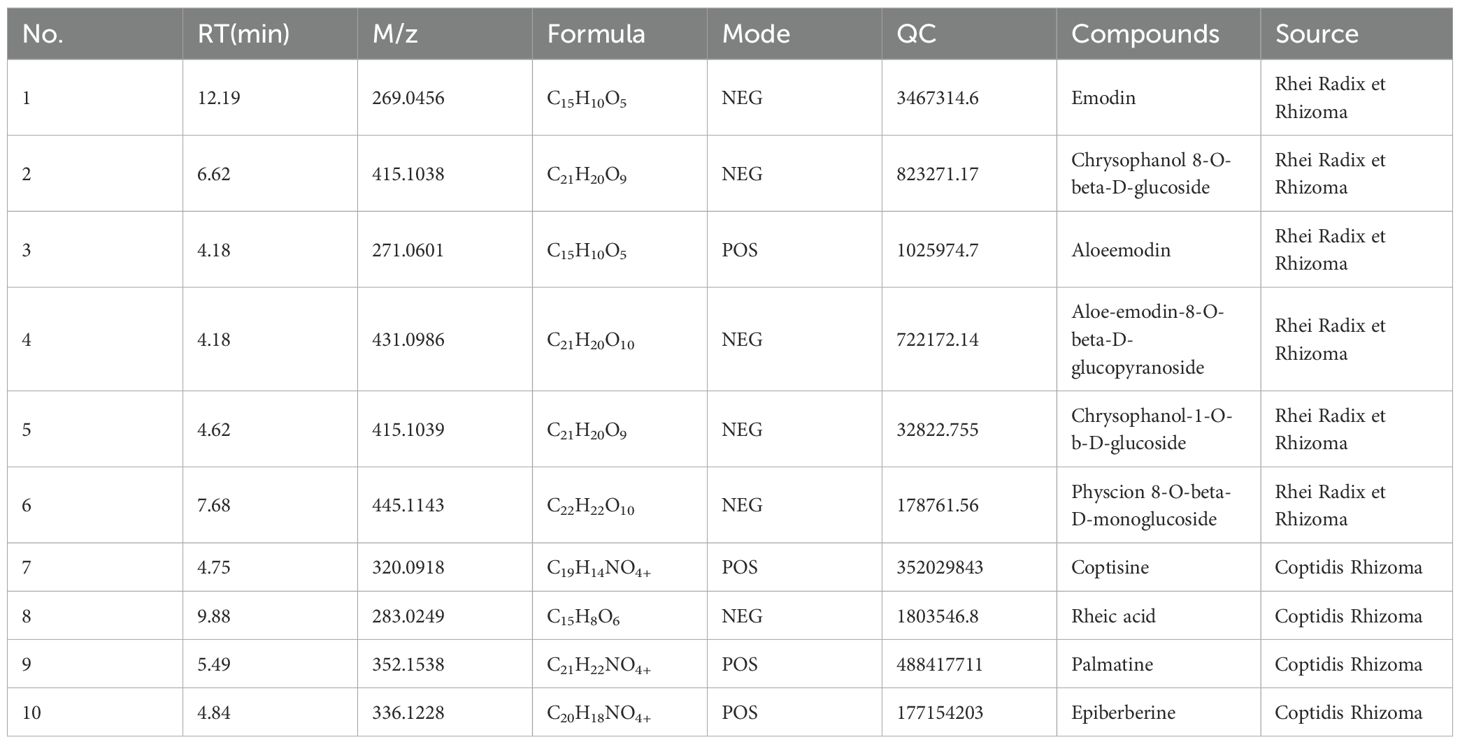This screenshot has width=1460, height=744.
Task: Select the QC value 352029843
Action: pos(940,567)
